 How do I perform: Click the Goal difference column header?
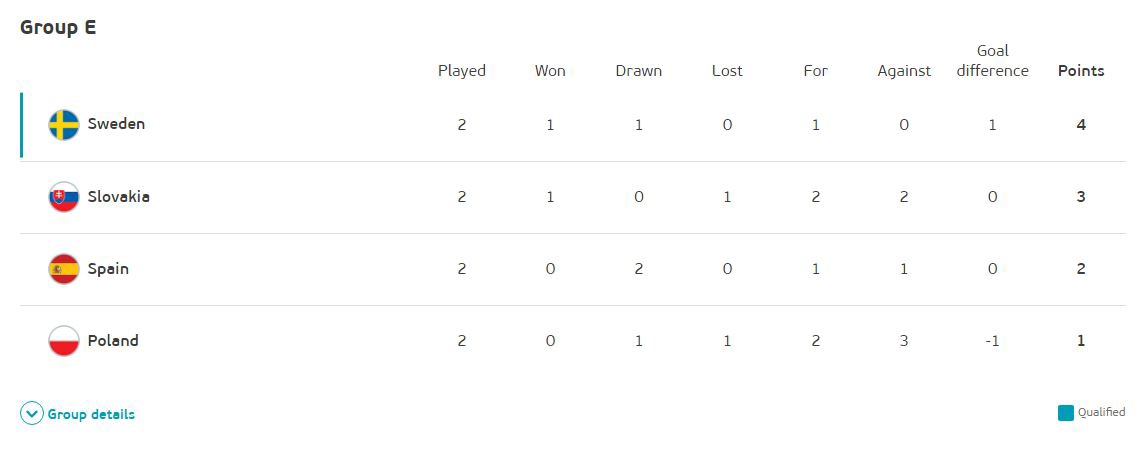(x=992, y=61)
